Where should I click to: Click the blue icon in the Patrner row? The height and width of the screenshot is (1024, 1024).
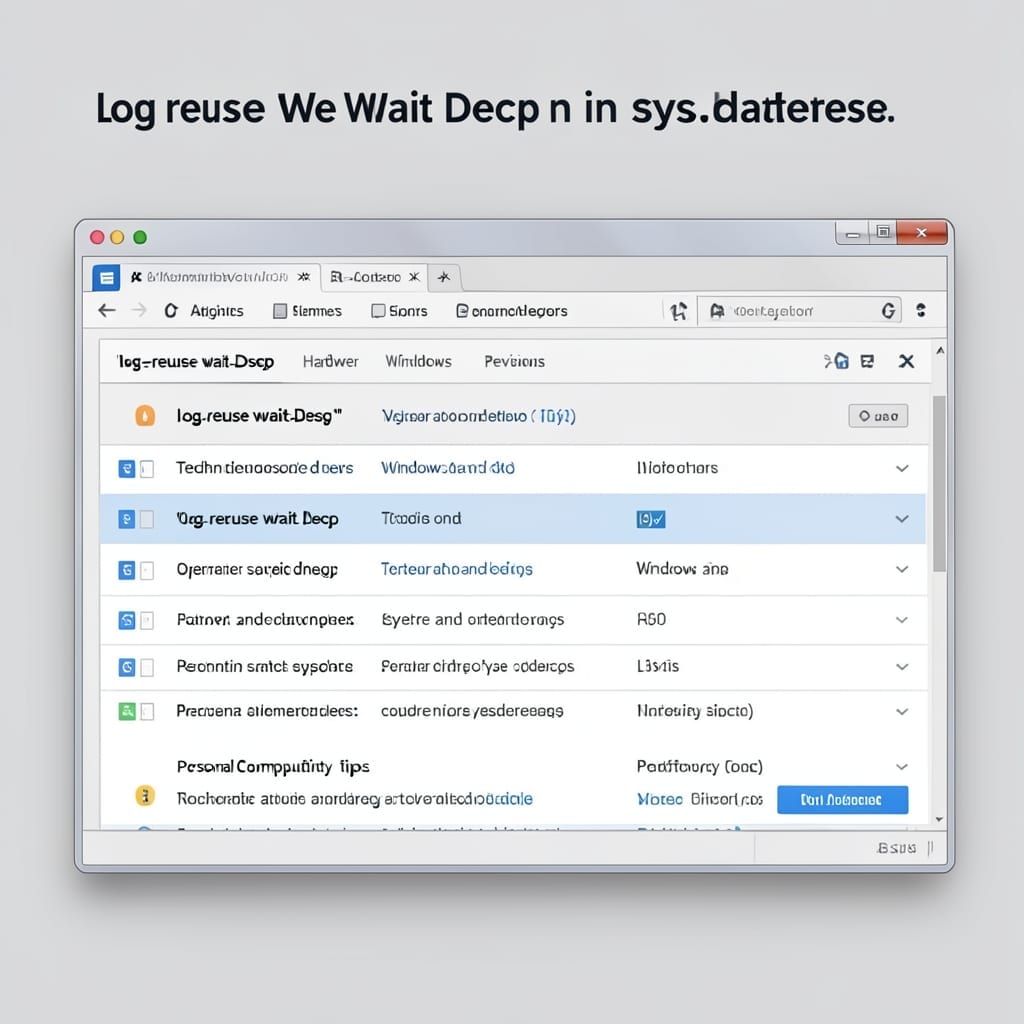(127, 620)
